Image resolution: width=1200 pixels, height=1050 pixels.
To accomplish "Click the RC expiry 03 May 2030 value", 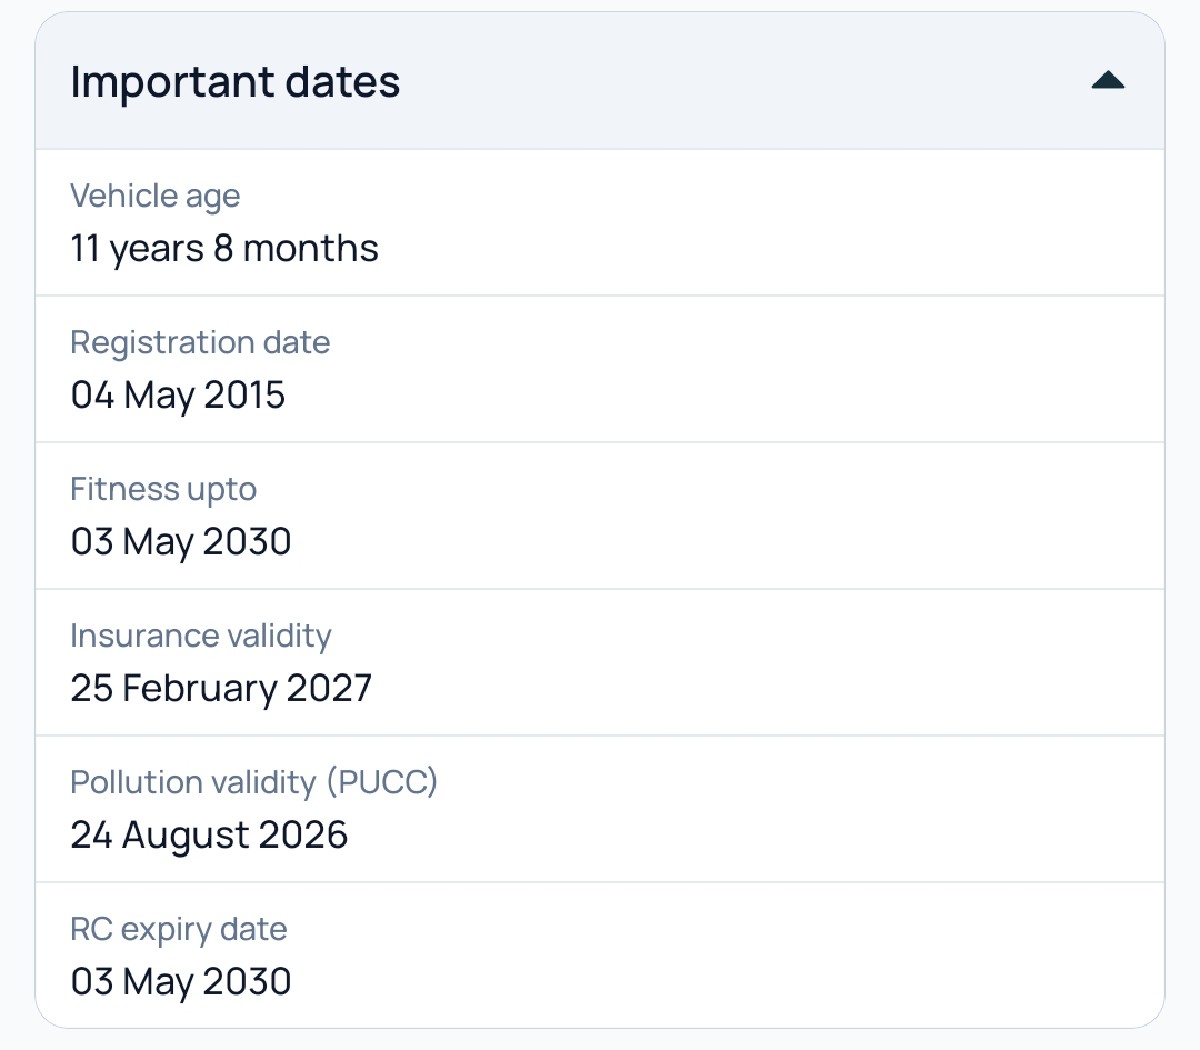I will point(181,981).
